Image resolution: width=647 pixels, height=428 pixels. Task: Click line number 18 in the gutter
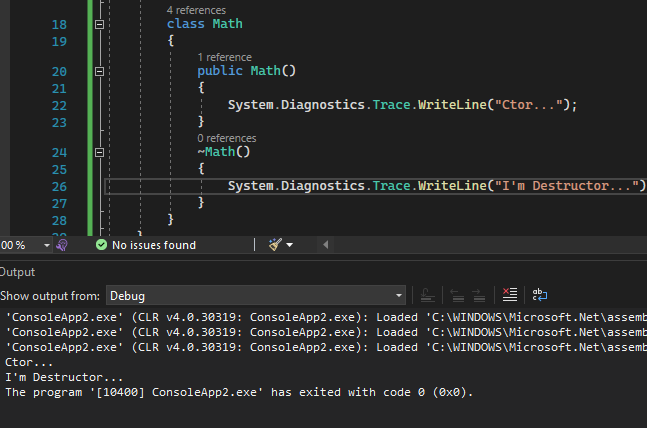pyautogui.click(x=59, y=25)
